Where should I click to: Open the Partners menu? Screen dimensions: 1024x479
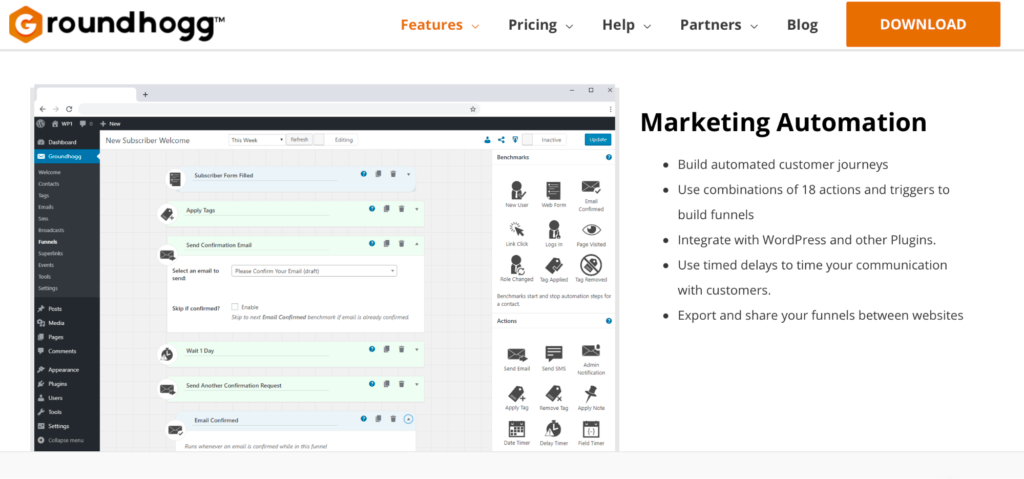[719, 25]
